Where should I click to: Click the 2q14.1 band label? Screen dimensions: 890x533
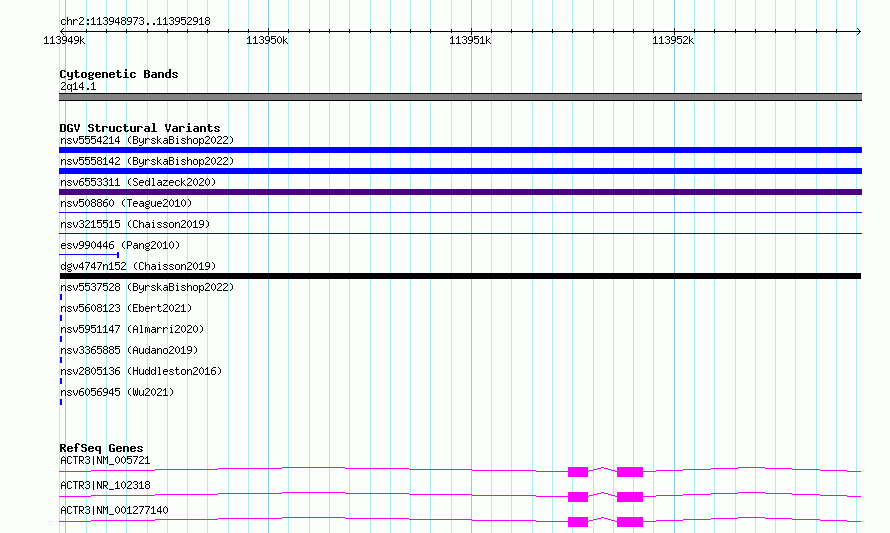pos(78,86)
